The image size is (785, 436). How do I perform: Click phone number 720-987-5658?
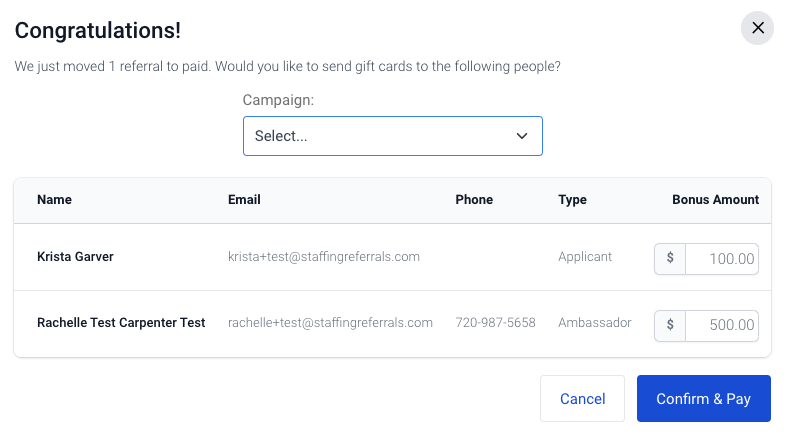495,323
